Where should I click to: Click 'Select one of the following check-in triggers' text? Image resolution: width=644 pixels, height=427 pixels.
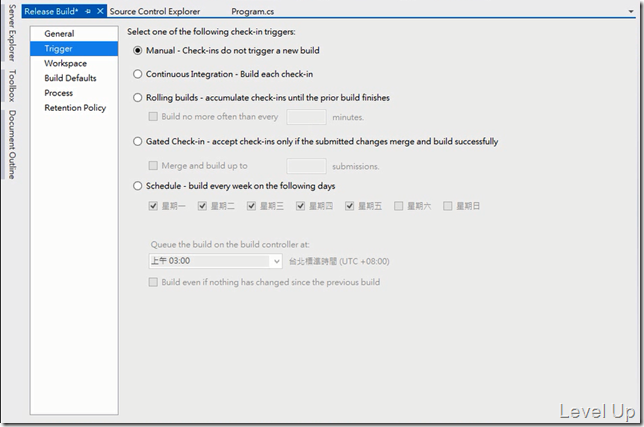[x=211, y=32]
